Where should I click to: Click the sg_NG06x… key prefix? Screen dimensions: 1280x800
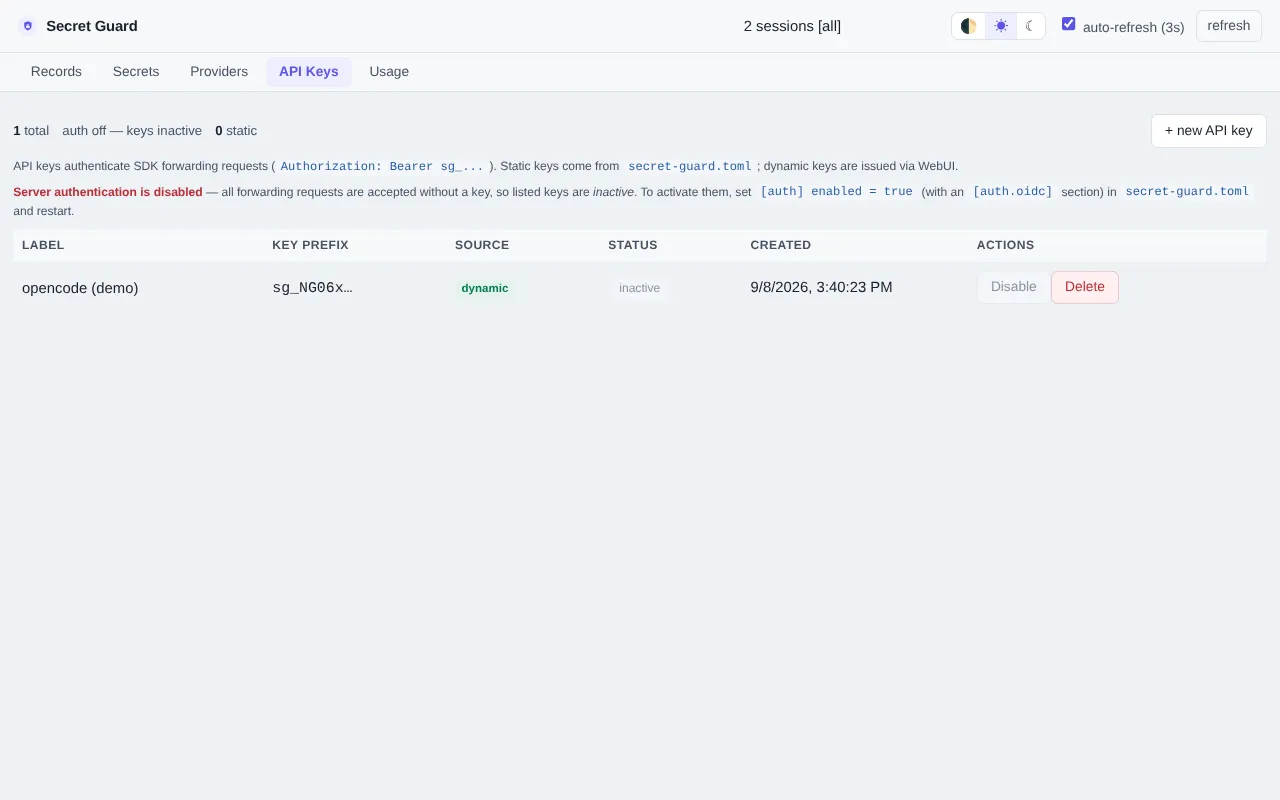[312, 288]
